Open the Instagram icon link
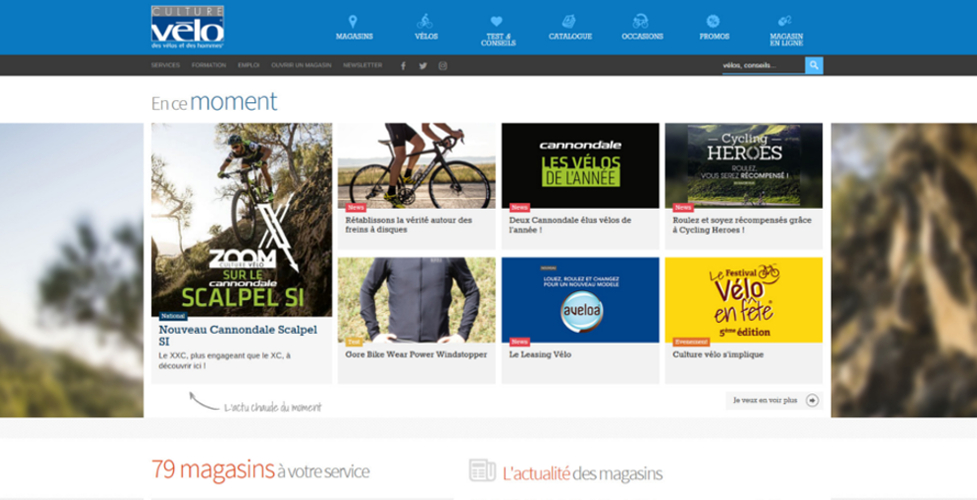 (443, 66)
